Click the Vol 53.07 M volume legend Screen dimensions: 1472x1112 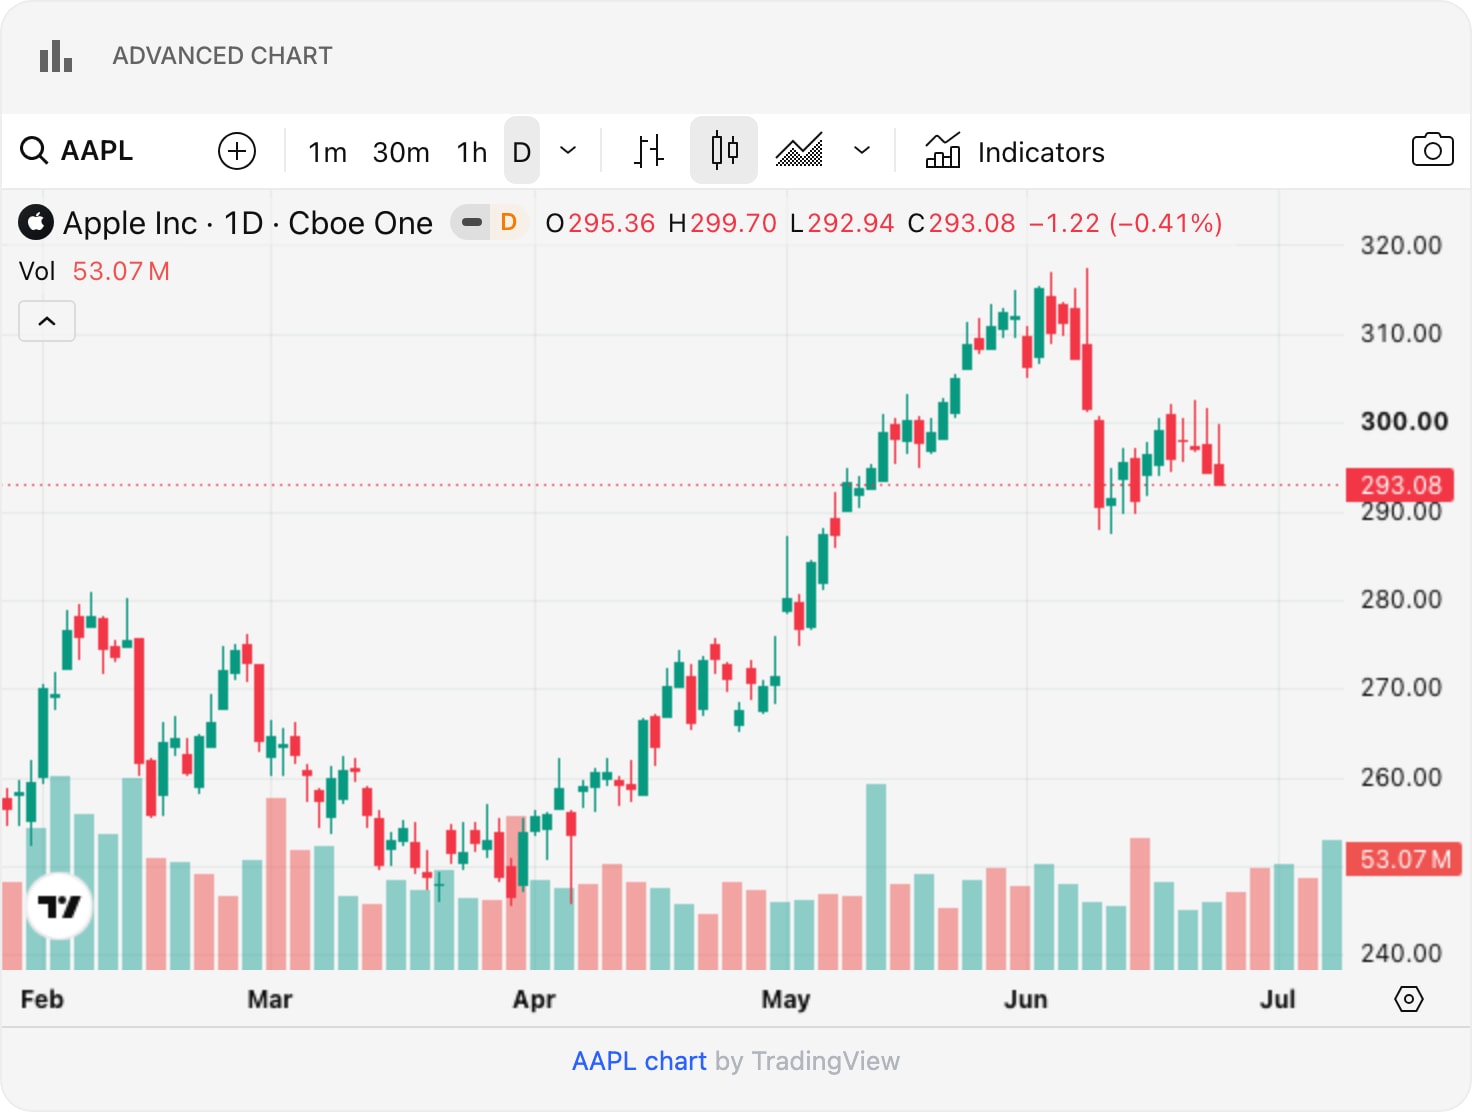94,271
